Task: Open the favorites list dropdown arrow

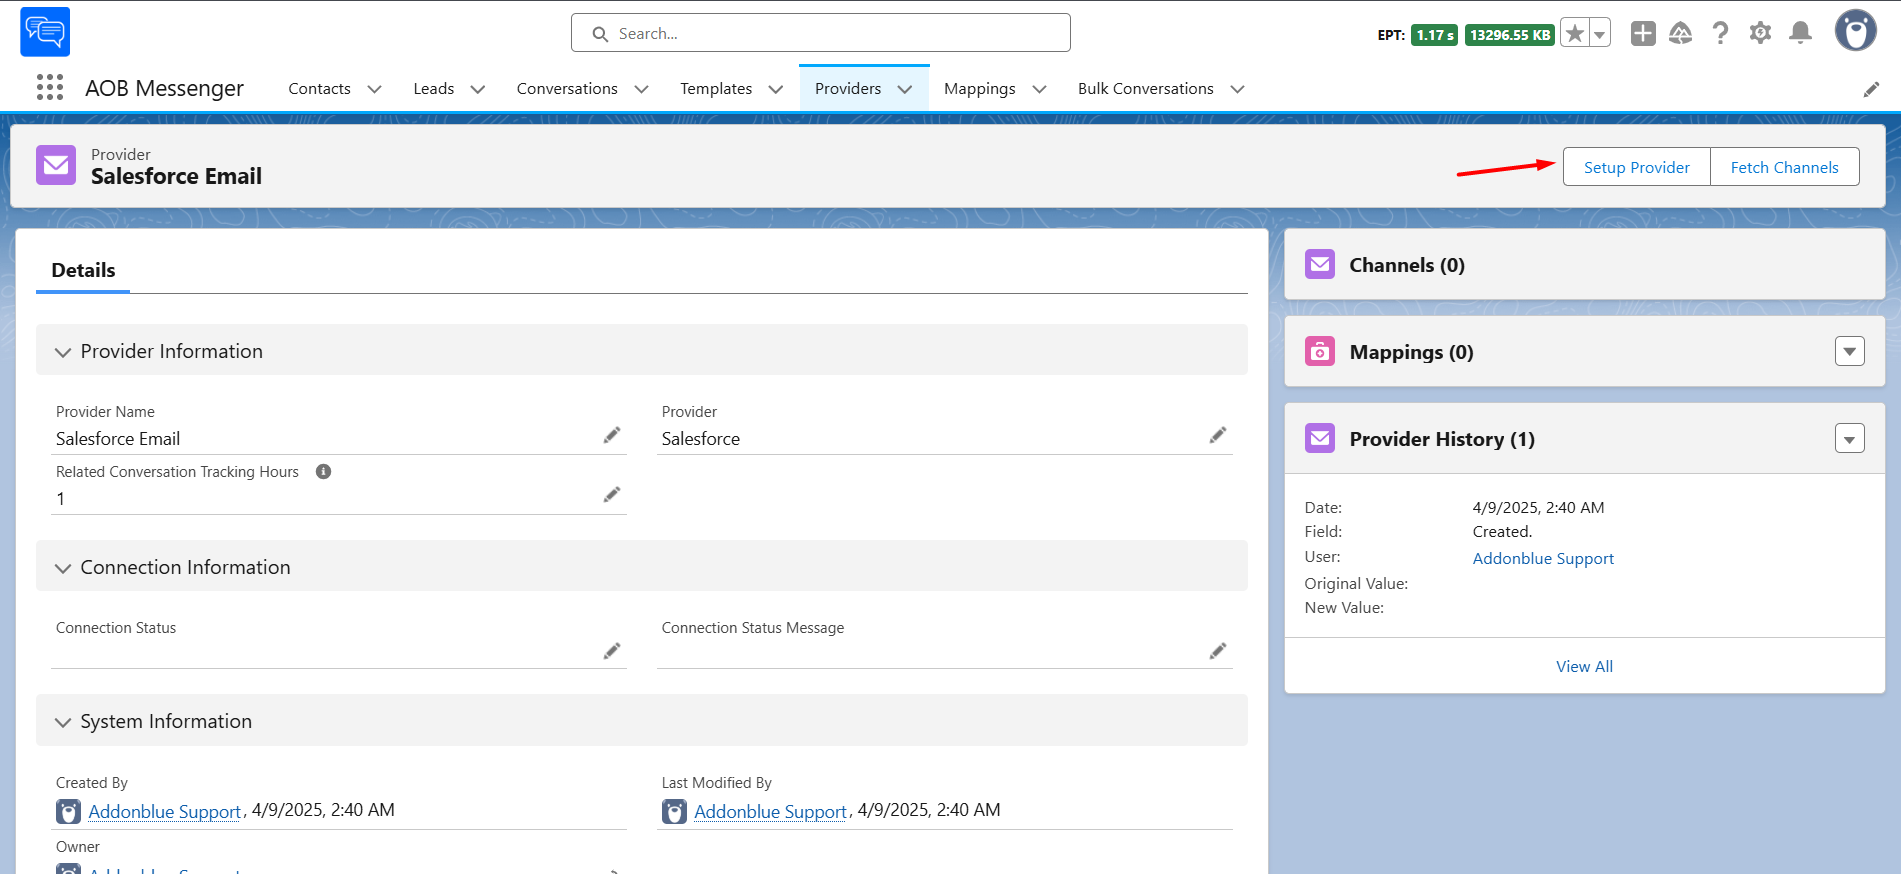Action: (1600, 33)
